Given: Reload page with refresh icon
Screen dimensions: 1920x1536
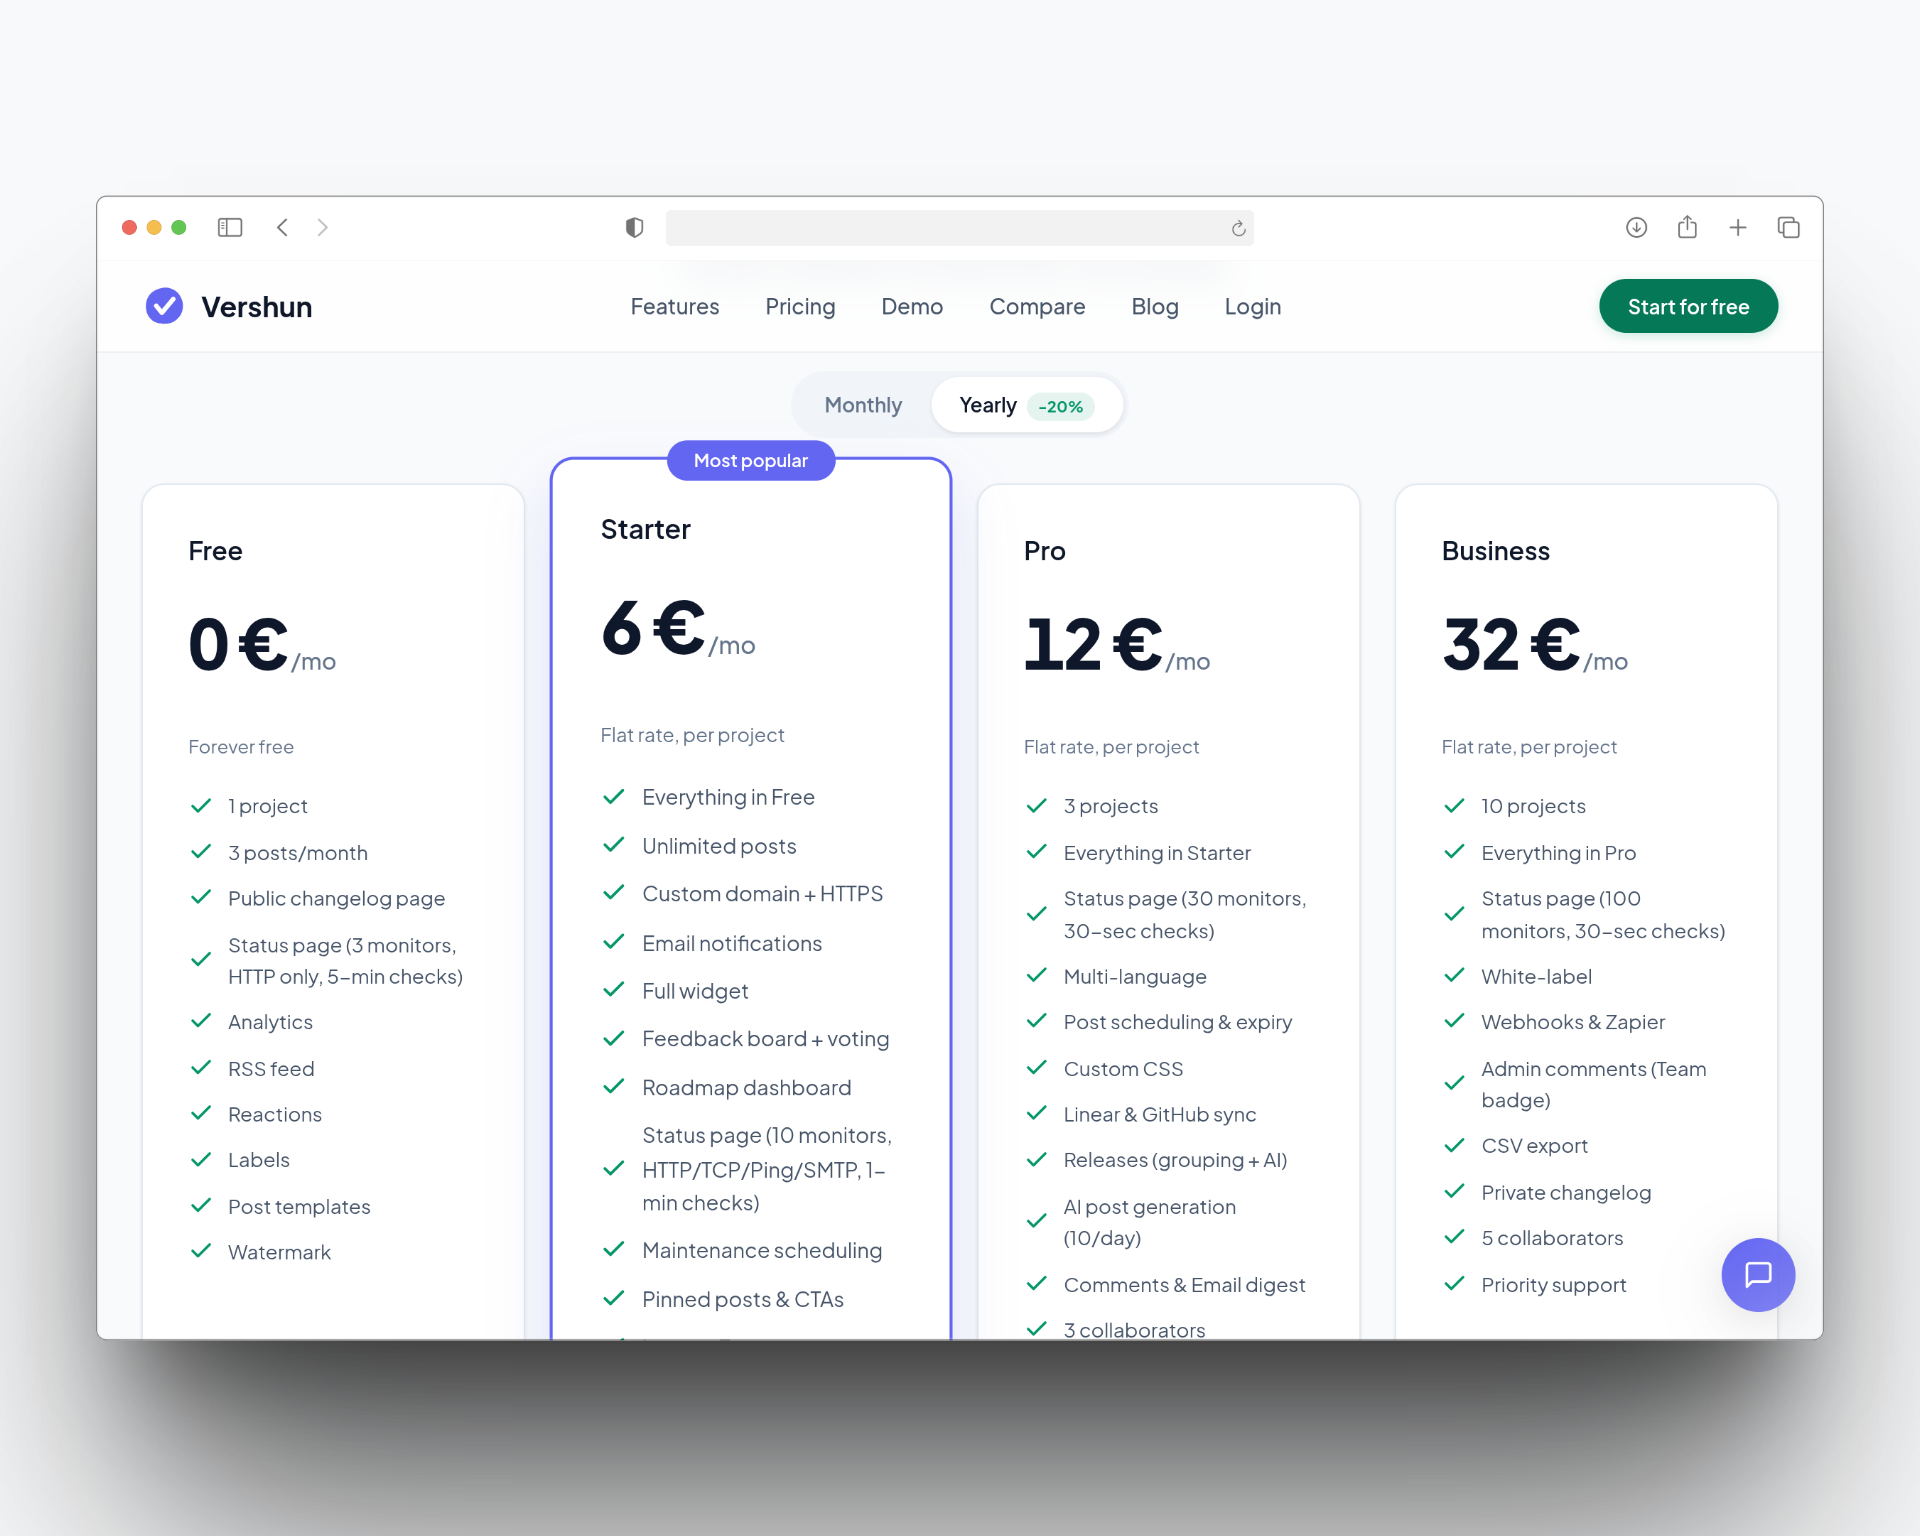Looking at the screenshot, I should point(1238,229).
